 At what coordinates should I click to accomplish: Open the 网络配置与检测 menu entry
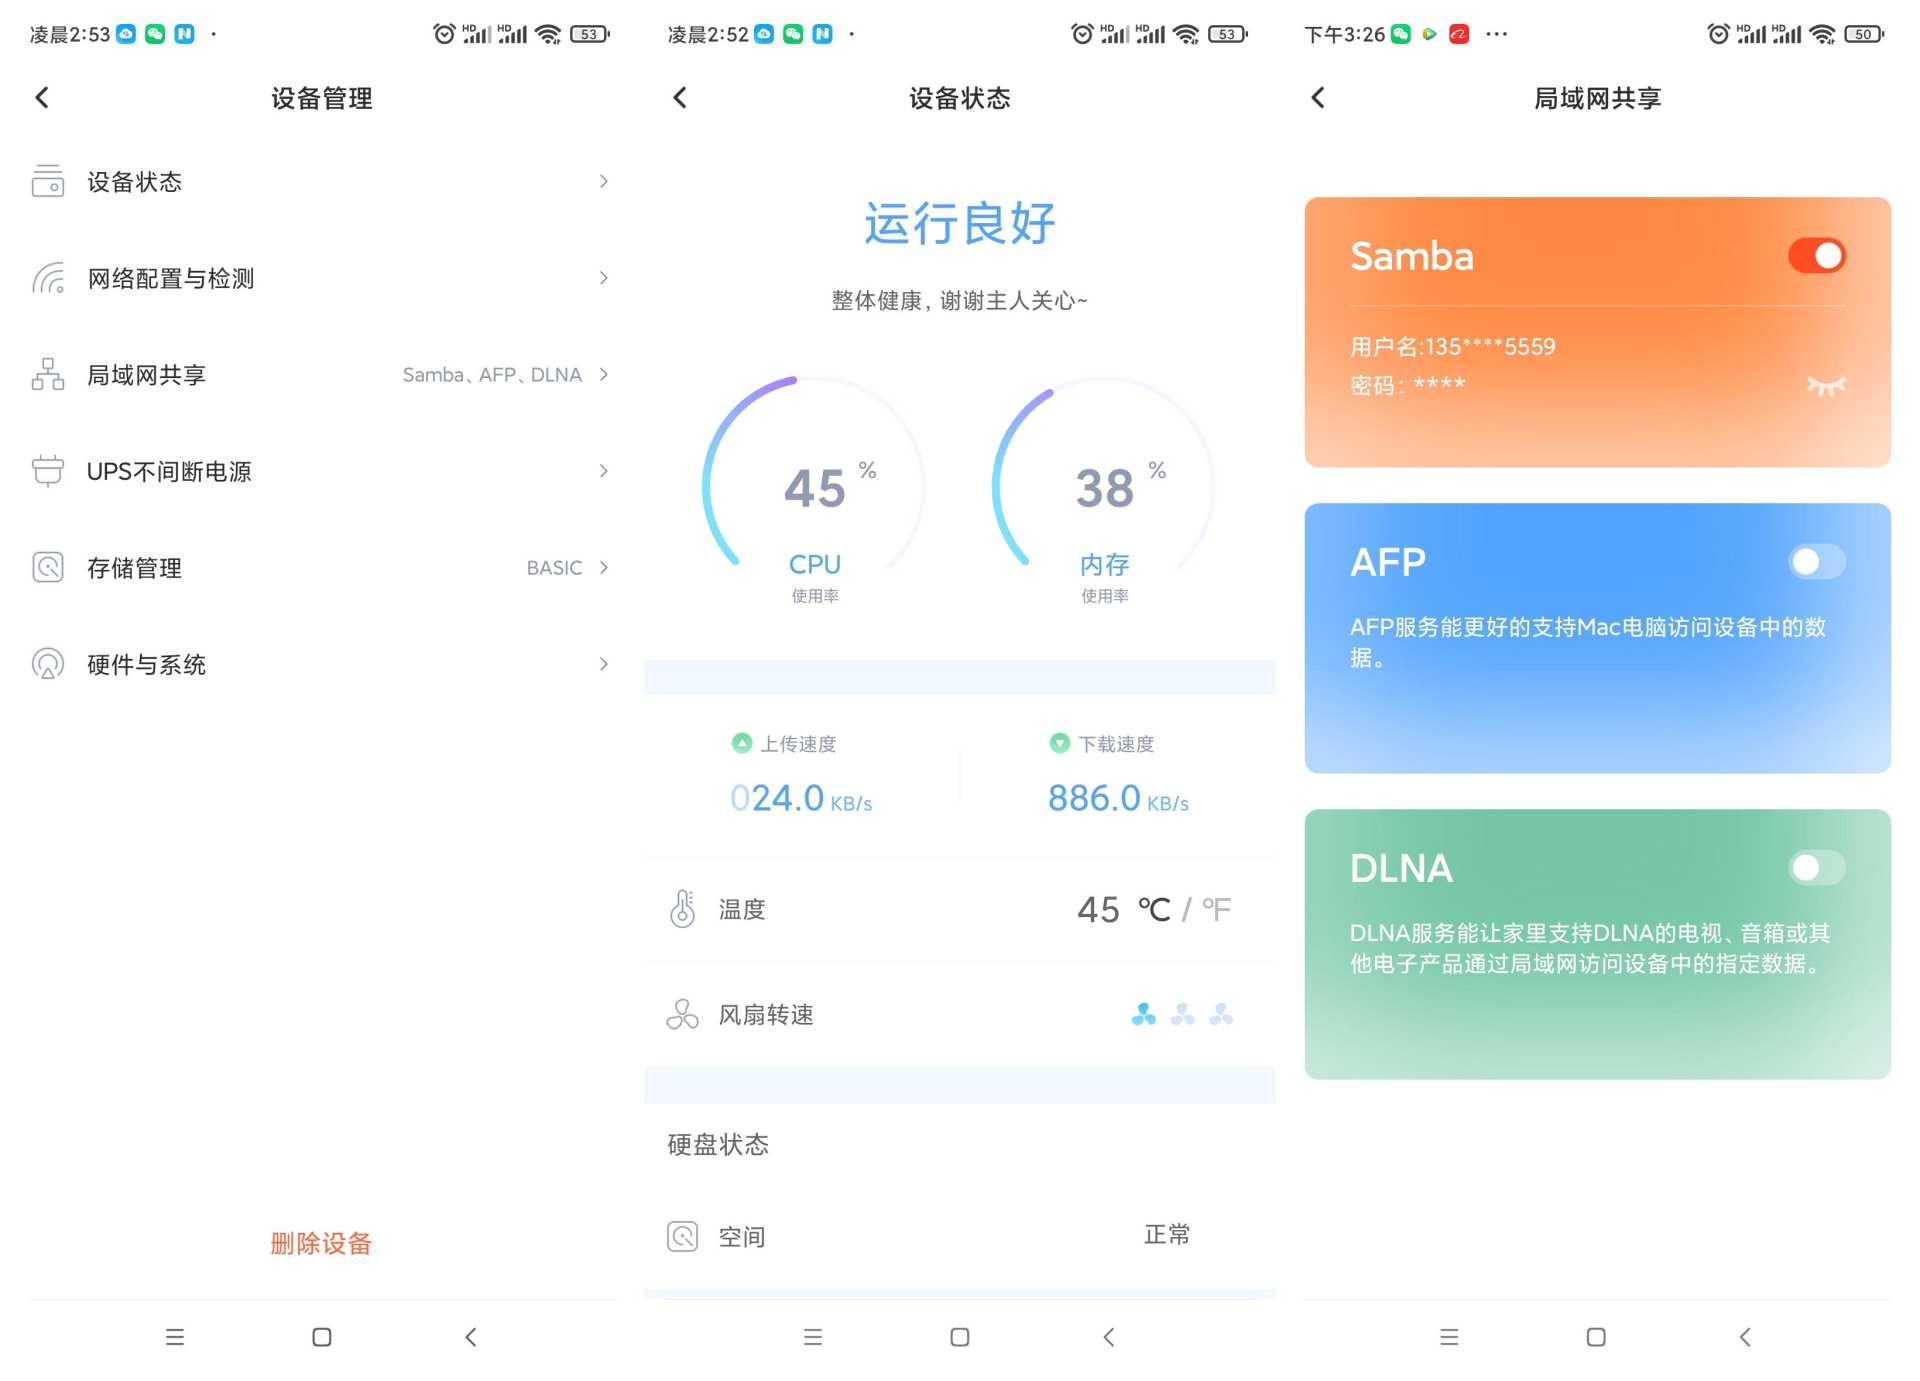point(170,278)
